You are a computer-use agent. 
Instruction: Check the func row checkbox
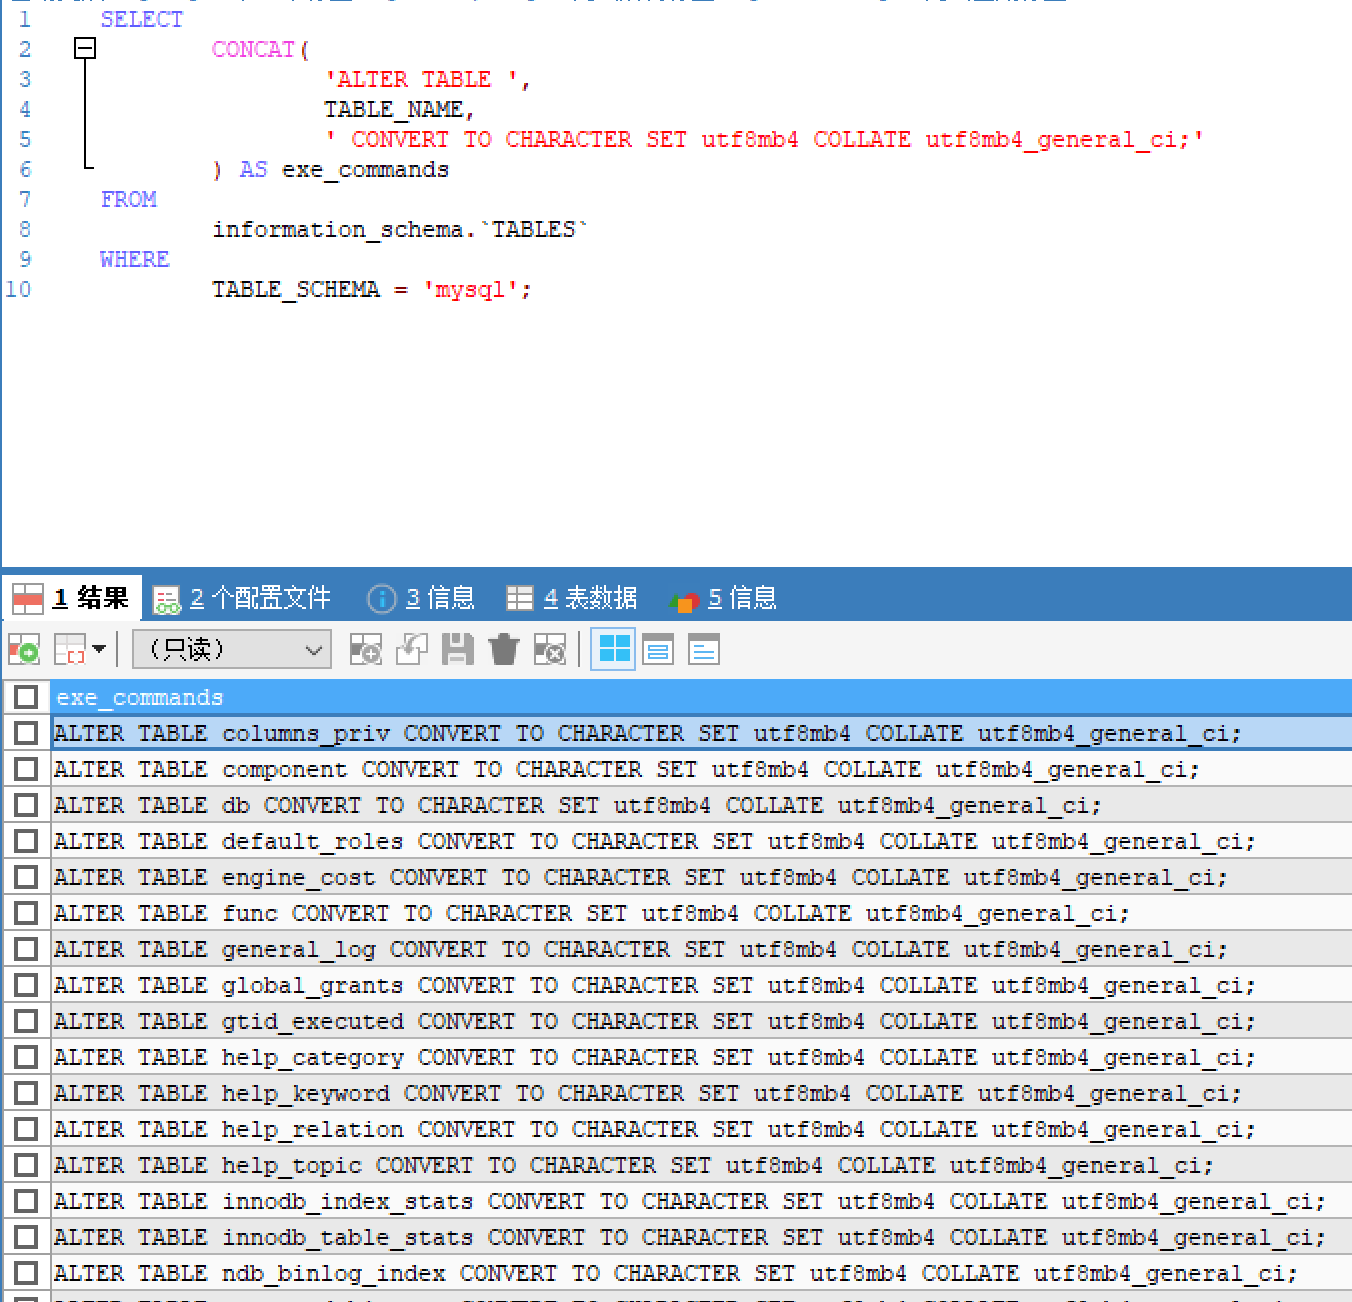pos(26,913)
